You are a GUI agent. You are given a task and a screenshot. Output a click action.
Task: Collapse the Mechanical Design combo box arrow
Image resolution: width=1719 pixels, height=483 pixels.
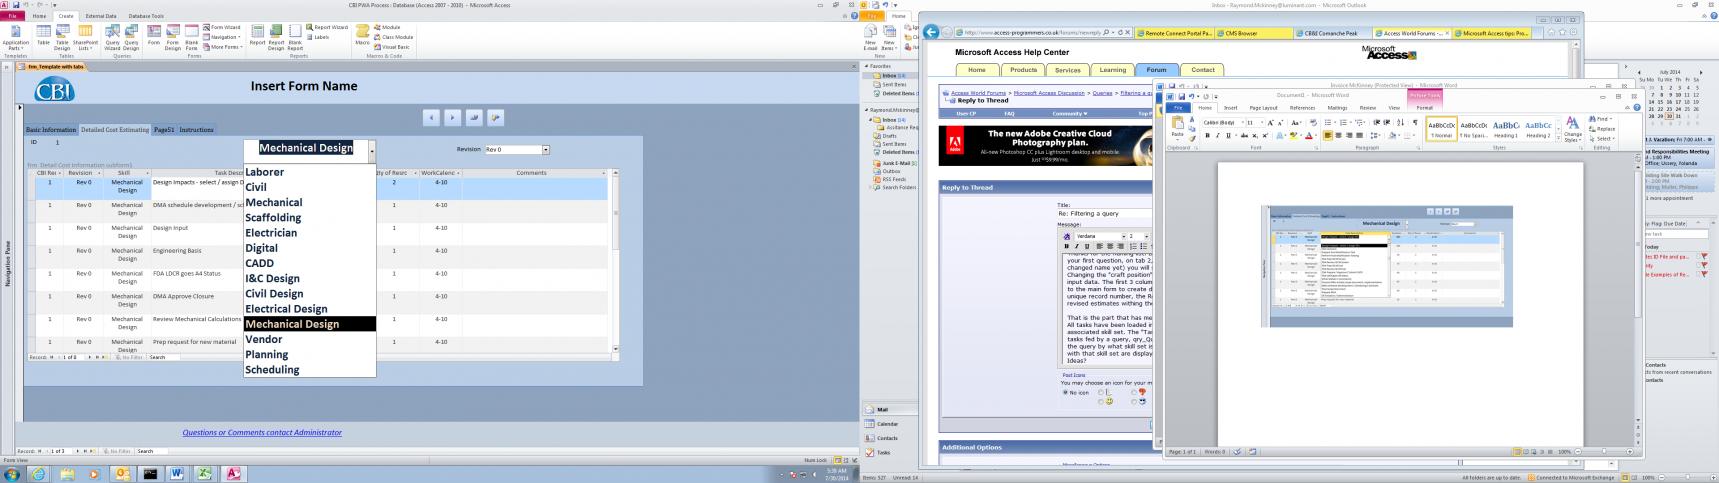click(x=372, y=151)
